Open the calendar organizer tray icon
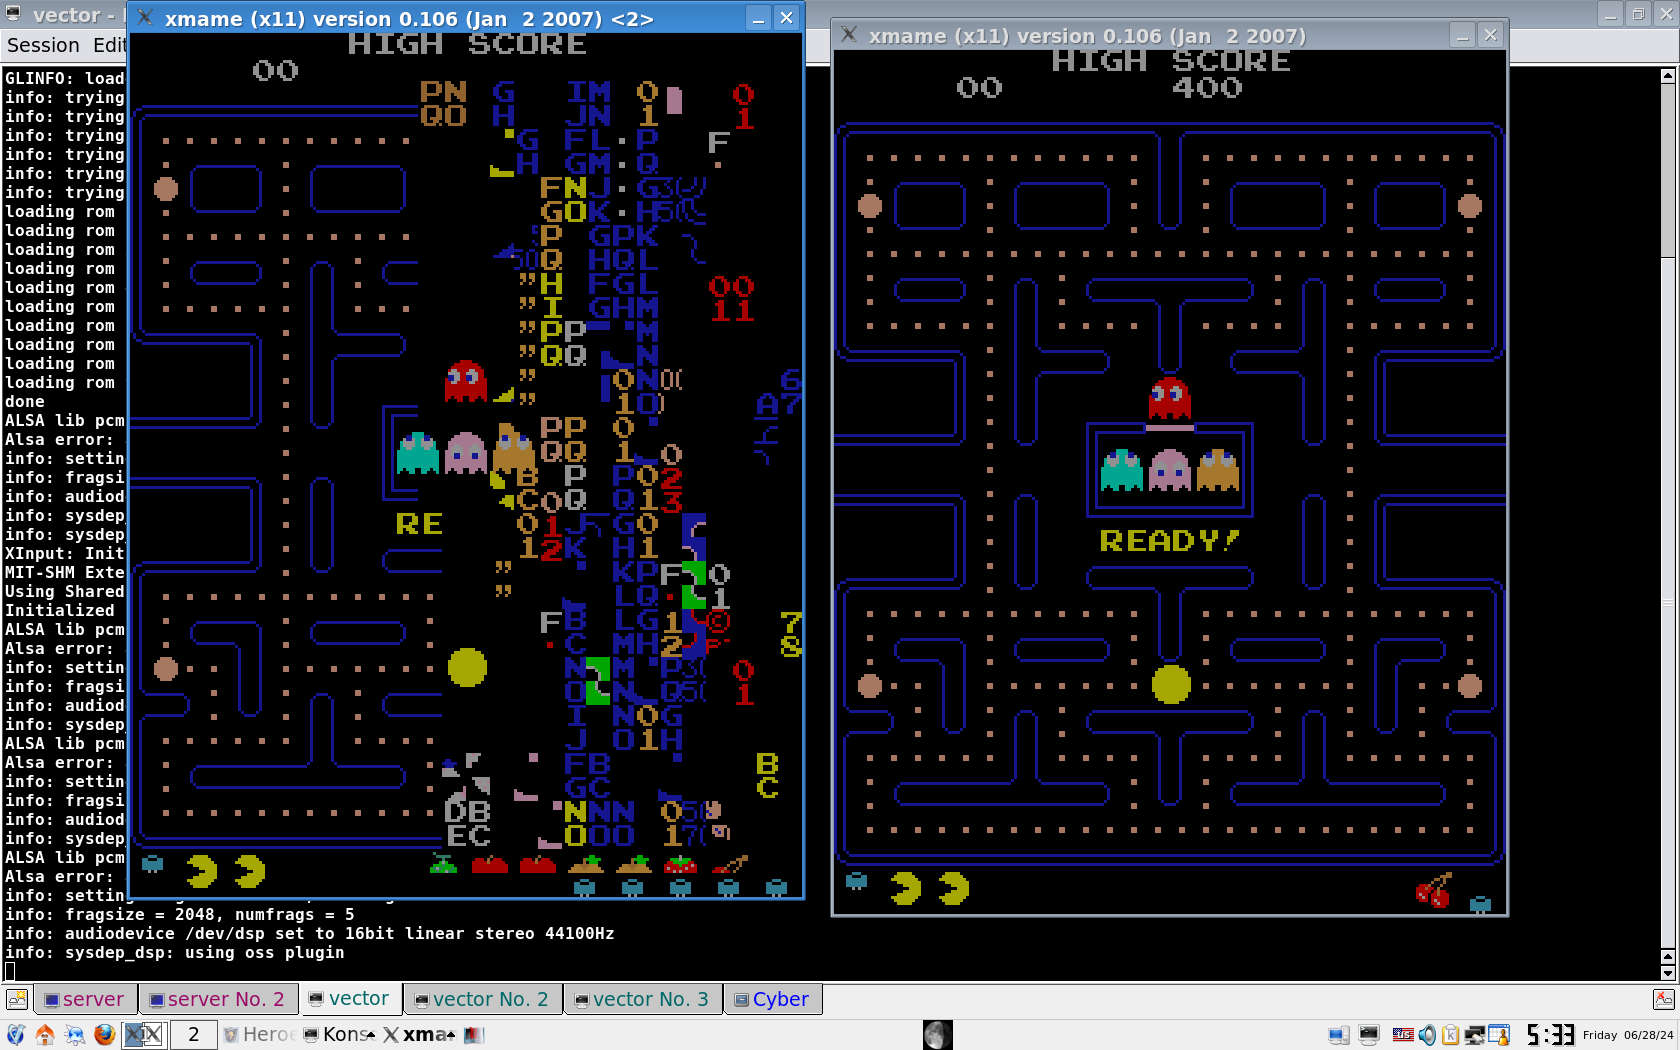This screenshot has width=1680, height=1050. pos(1499,1035)
